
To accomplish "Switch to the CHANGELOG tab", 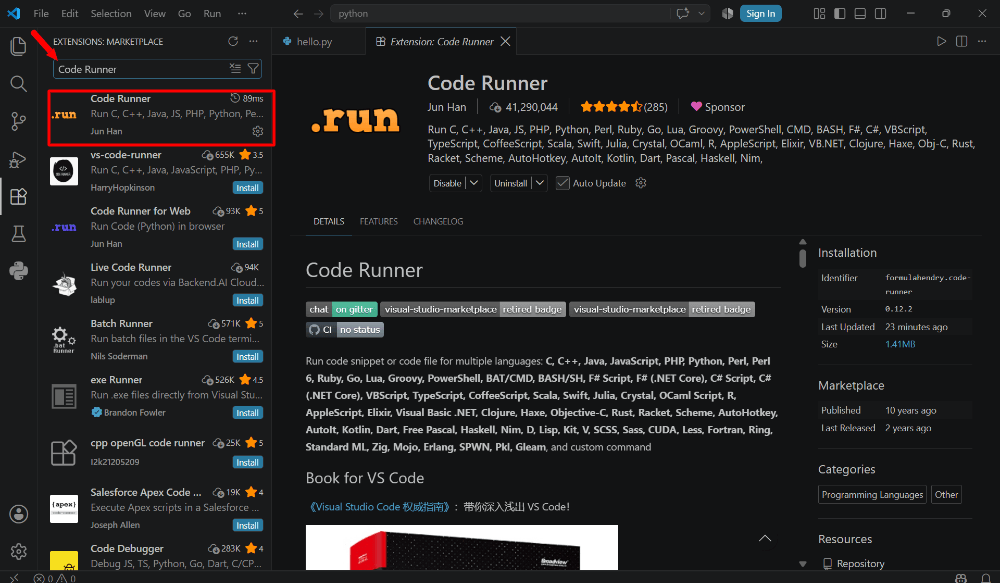I will (x=438, y=221).
